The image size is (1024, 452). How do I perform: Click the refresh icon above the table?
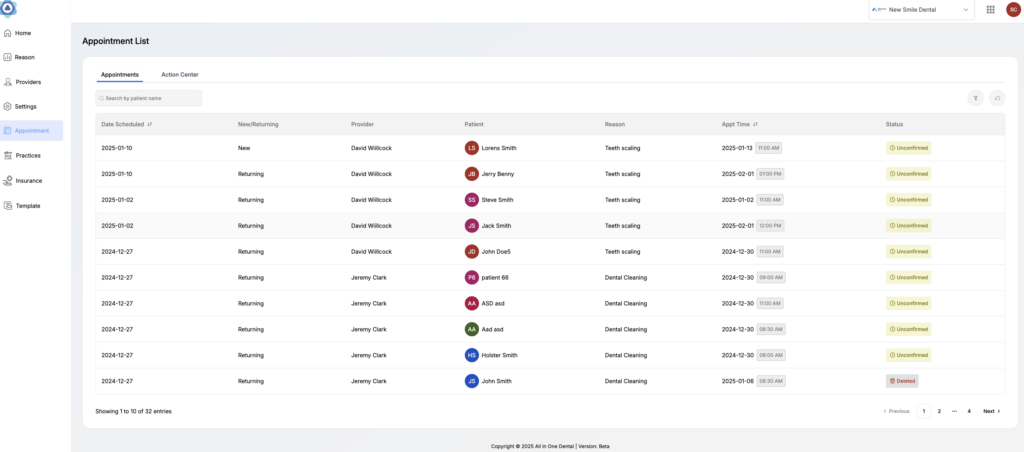click(997, 98)
